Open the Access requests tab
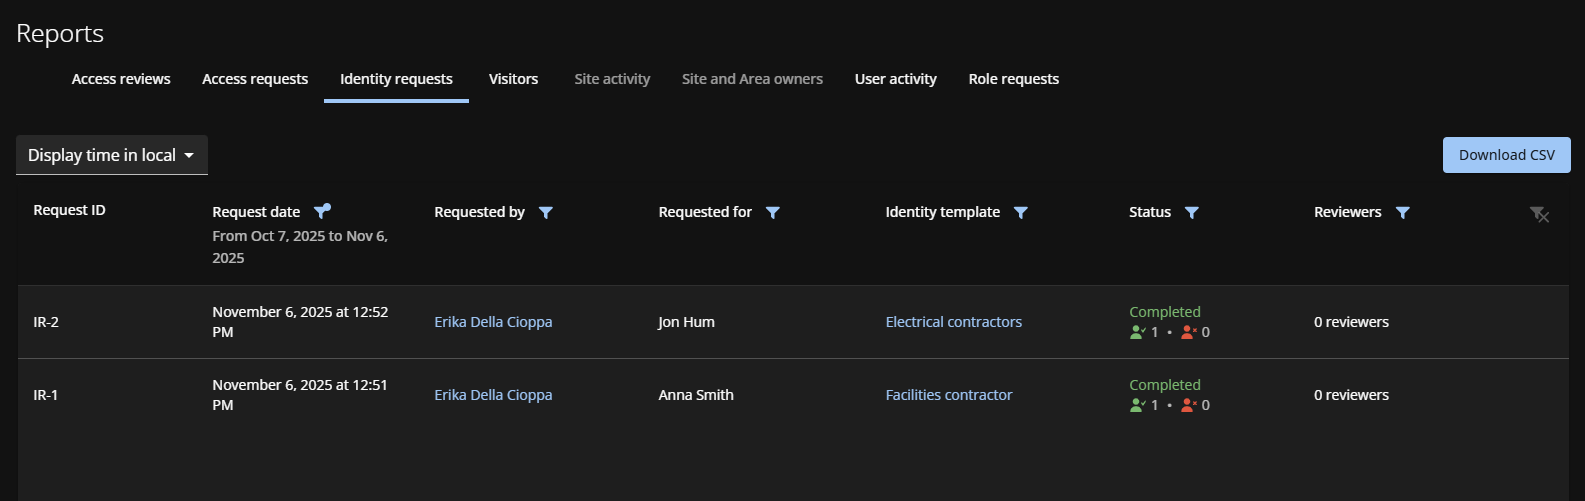Viewport: 1585px width, 501px height. pyautogui.click(x=255, y=79)
